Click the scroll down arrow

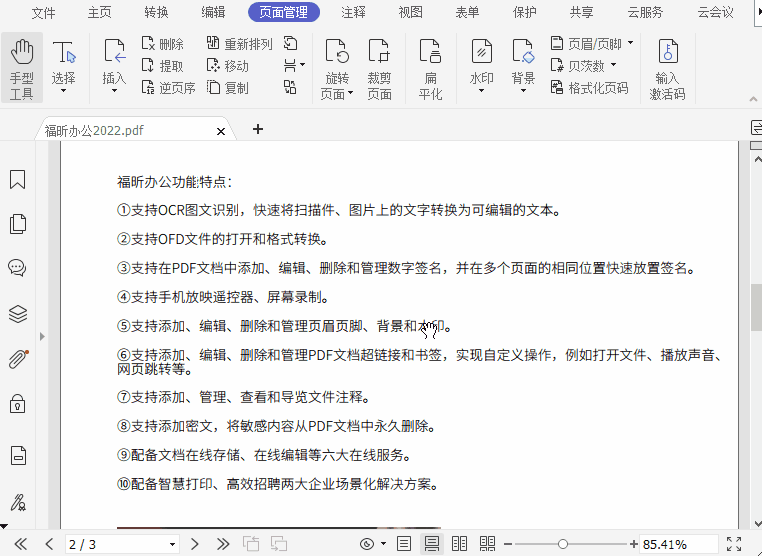click(758, 524)
